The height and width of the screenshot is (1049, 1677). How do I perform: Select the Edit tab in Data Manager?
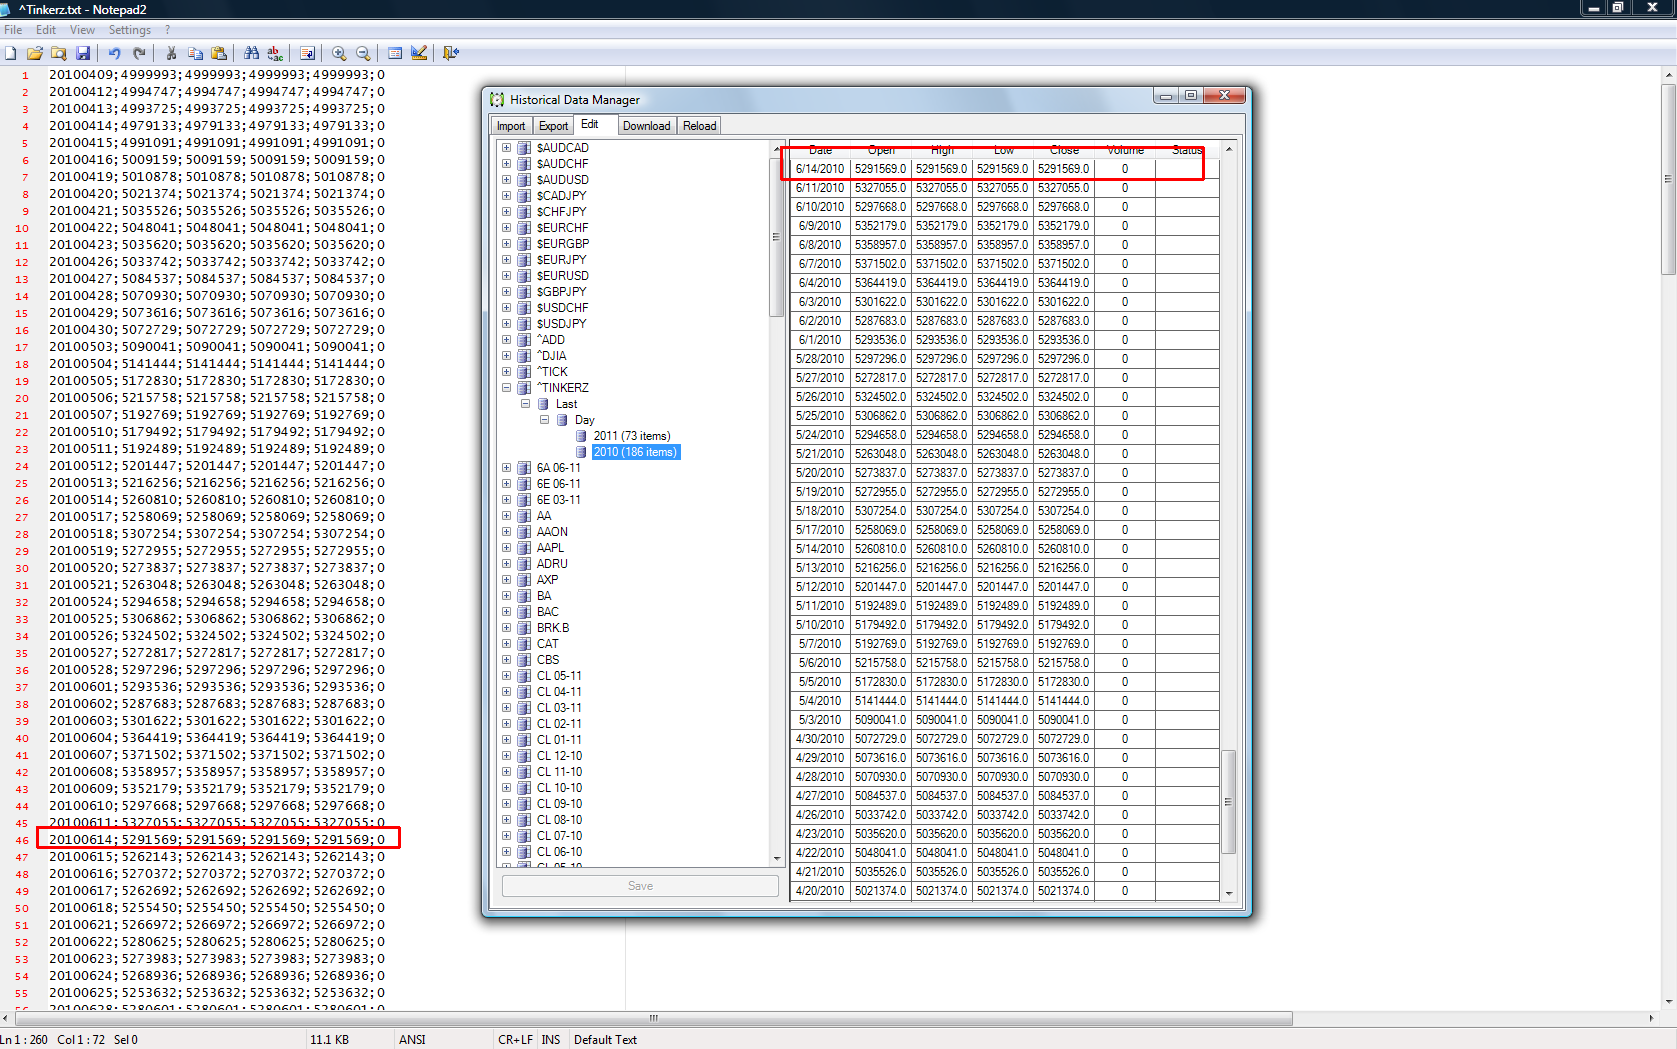(x=593, y=125)
